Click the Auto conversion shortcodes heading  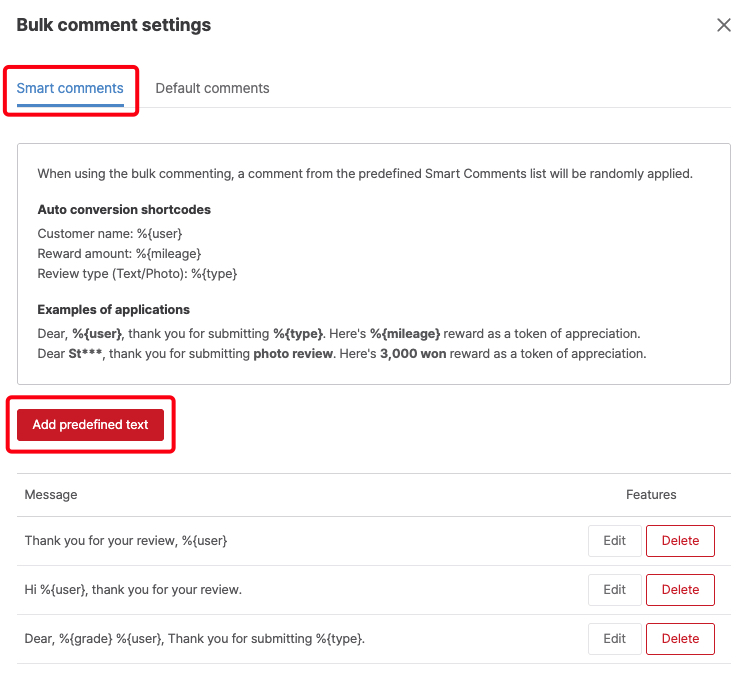[124, 210]
